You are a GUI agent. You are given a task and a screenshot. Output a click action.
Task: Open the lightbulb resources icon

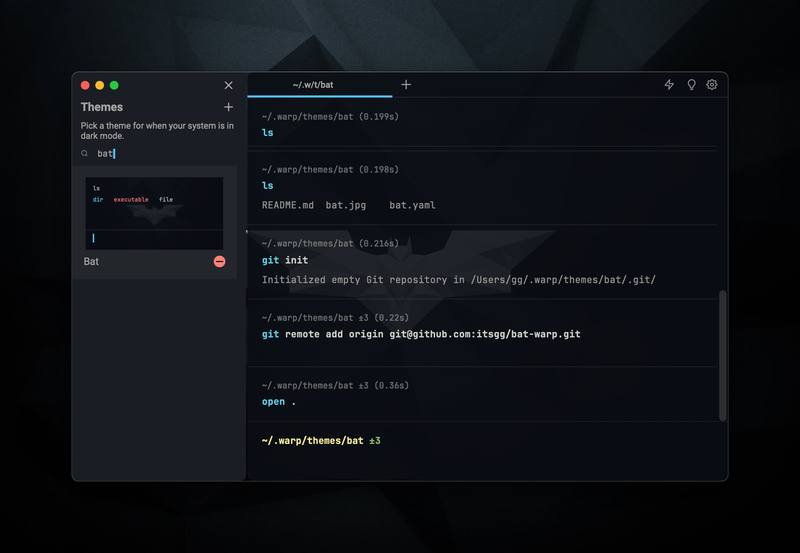(x=691, y=85)
